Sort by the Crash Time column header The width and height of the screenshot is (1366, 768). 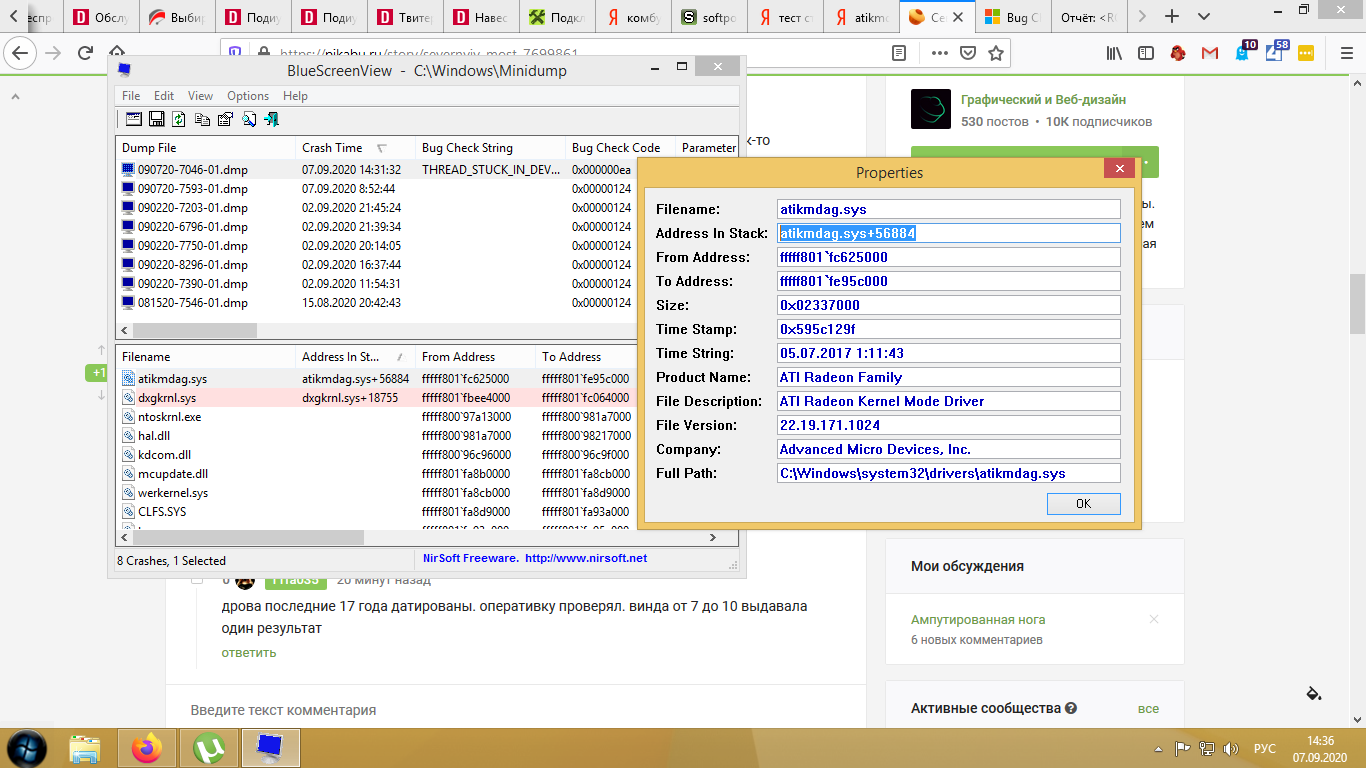[355, 147]
